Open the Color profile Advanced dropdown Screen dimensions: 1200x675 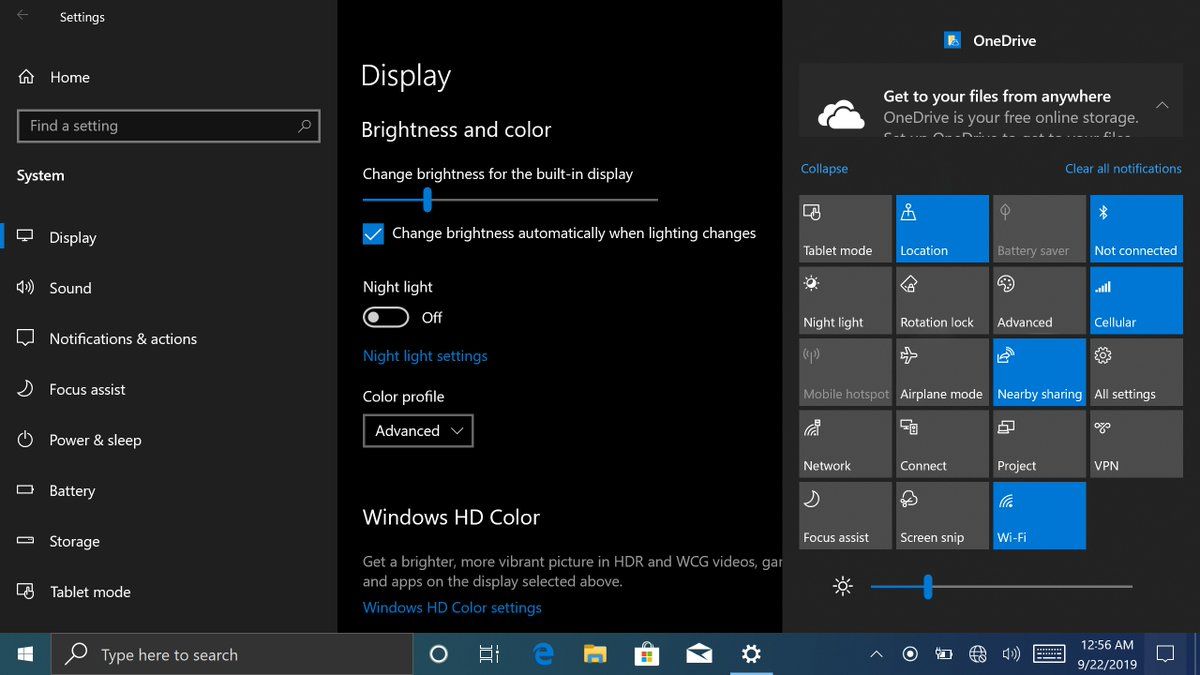418,431
